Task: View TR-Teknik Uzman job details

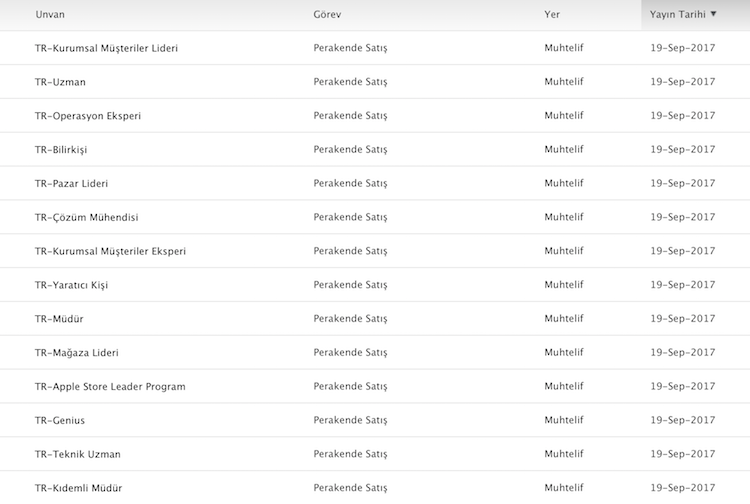Action: [x=78, y=455]
